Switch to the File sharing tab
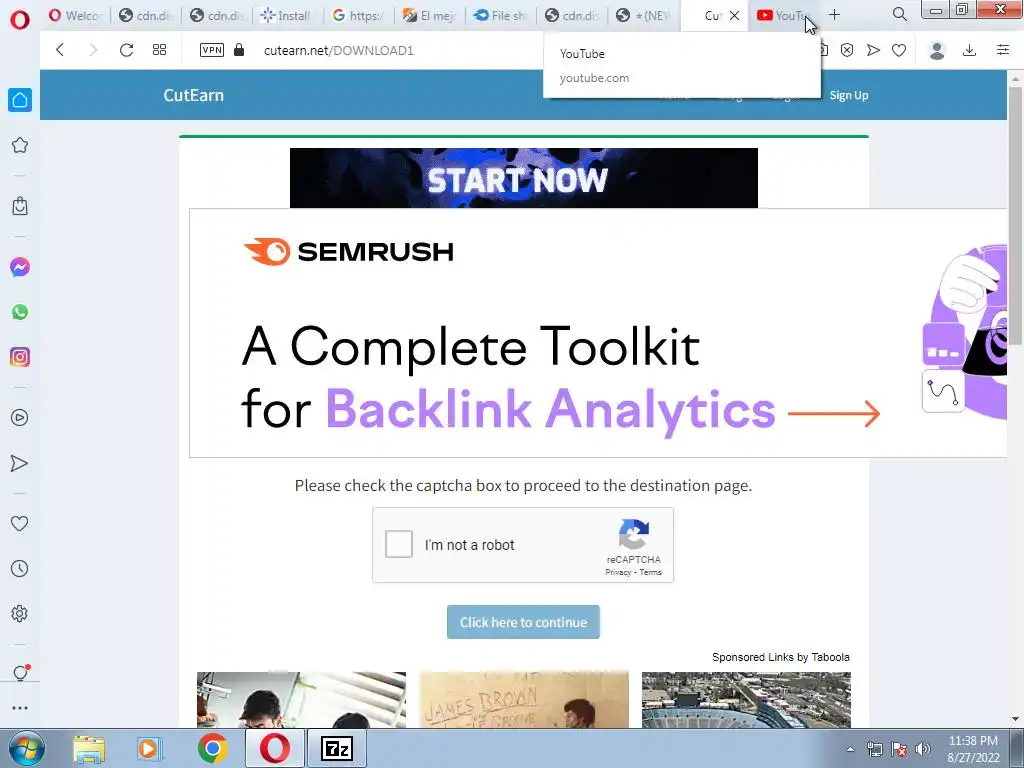 [x=501, y=15]
